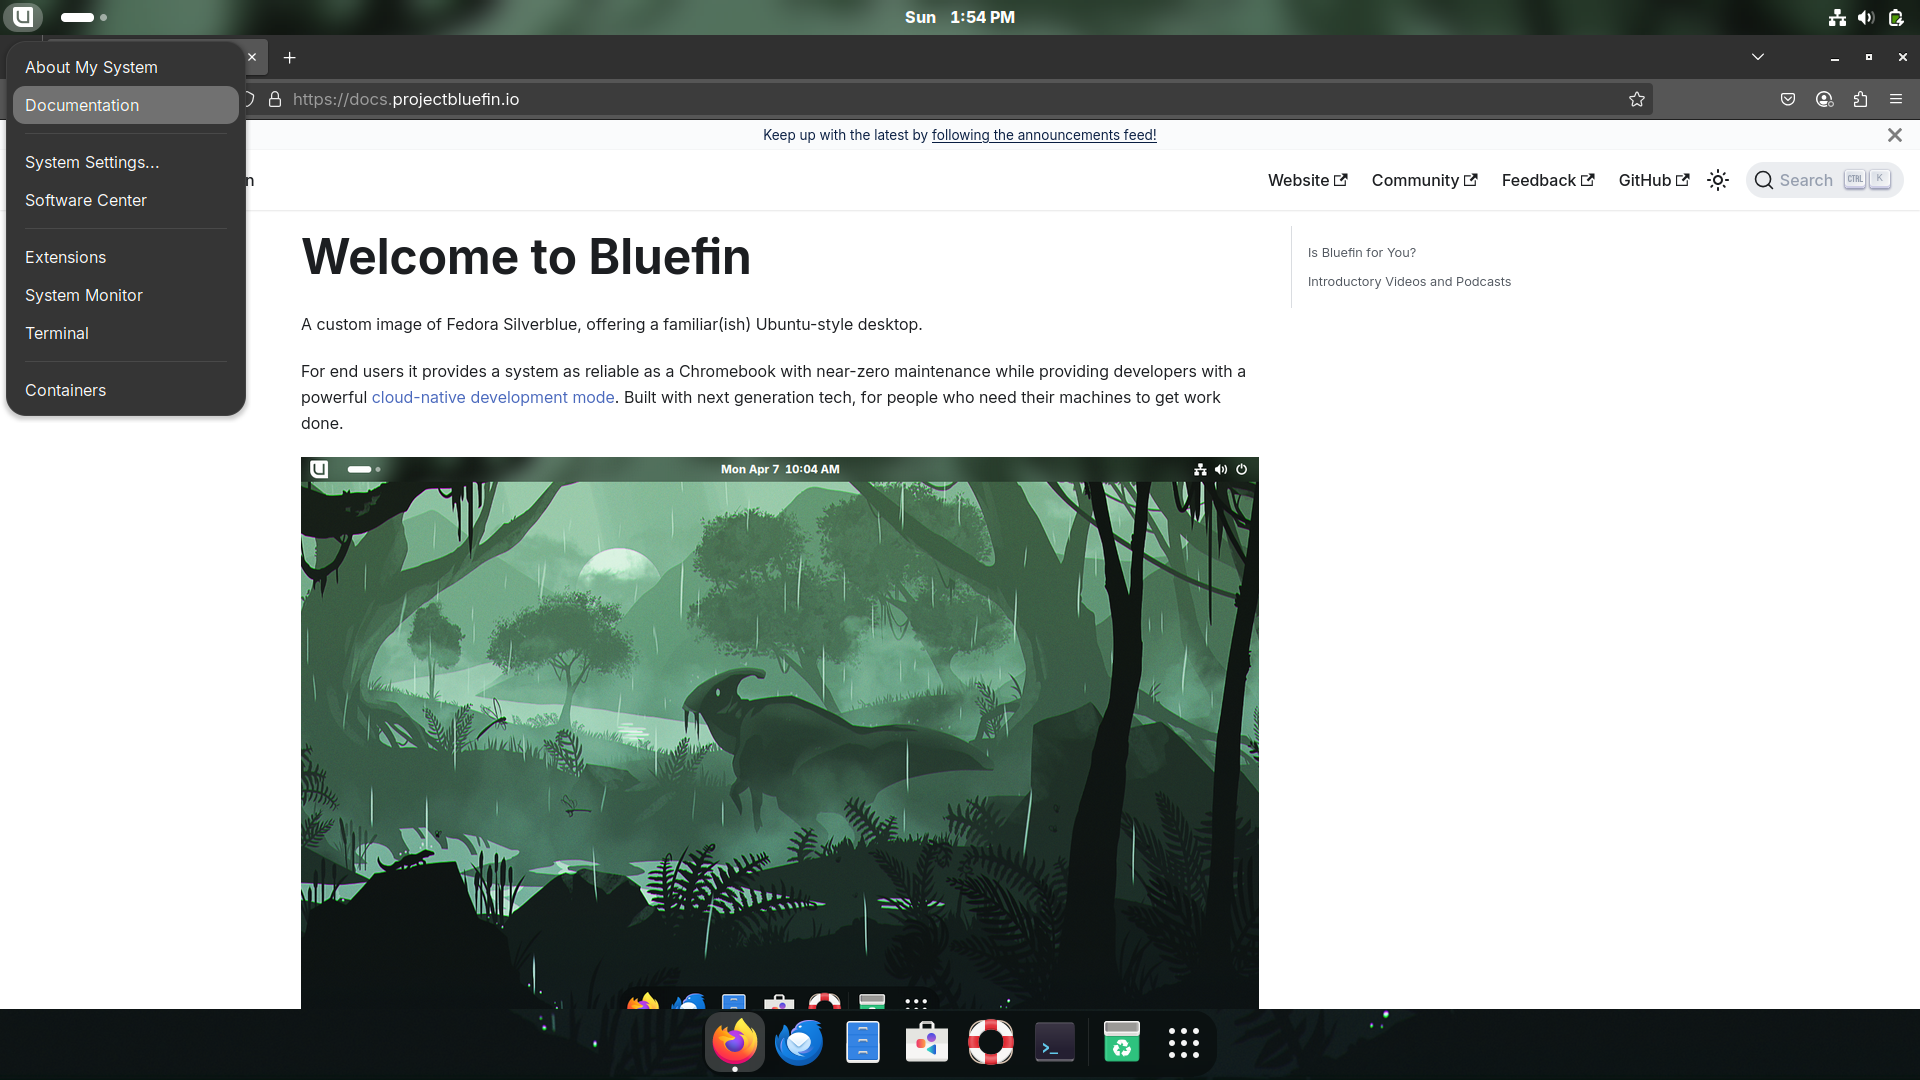Viewport: 1920px width, 1080px height.
Task: Bookmark this page with the star icon
Action: click(1637, 99)
